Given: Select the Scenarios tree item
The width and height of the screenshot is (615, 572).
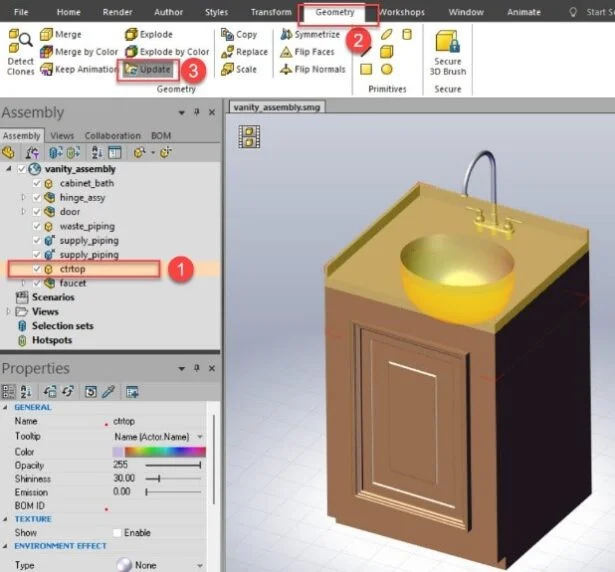Looking at the screenshot, I should click(x=53, y=297).
